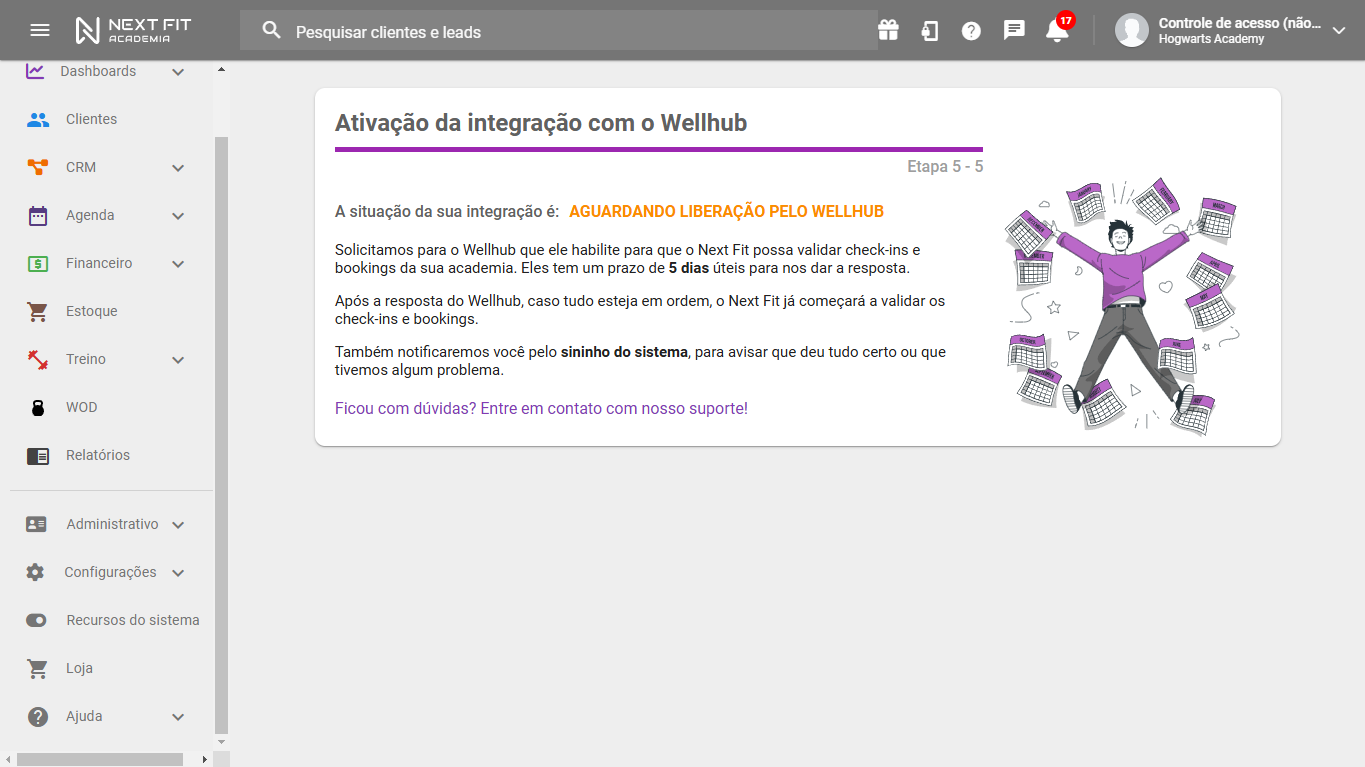Toggle the Recursos do sistema switch icon
Image resolution: width=1365 pixels, height=767 pixels.
click(37, 620)
